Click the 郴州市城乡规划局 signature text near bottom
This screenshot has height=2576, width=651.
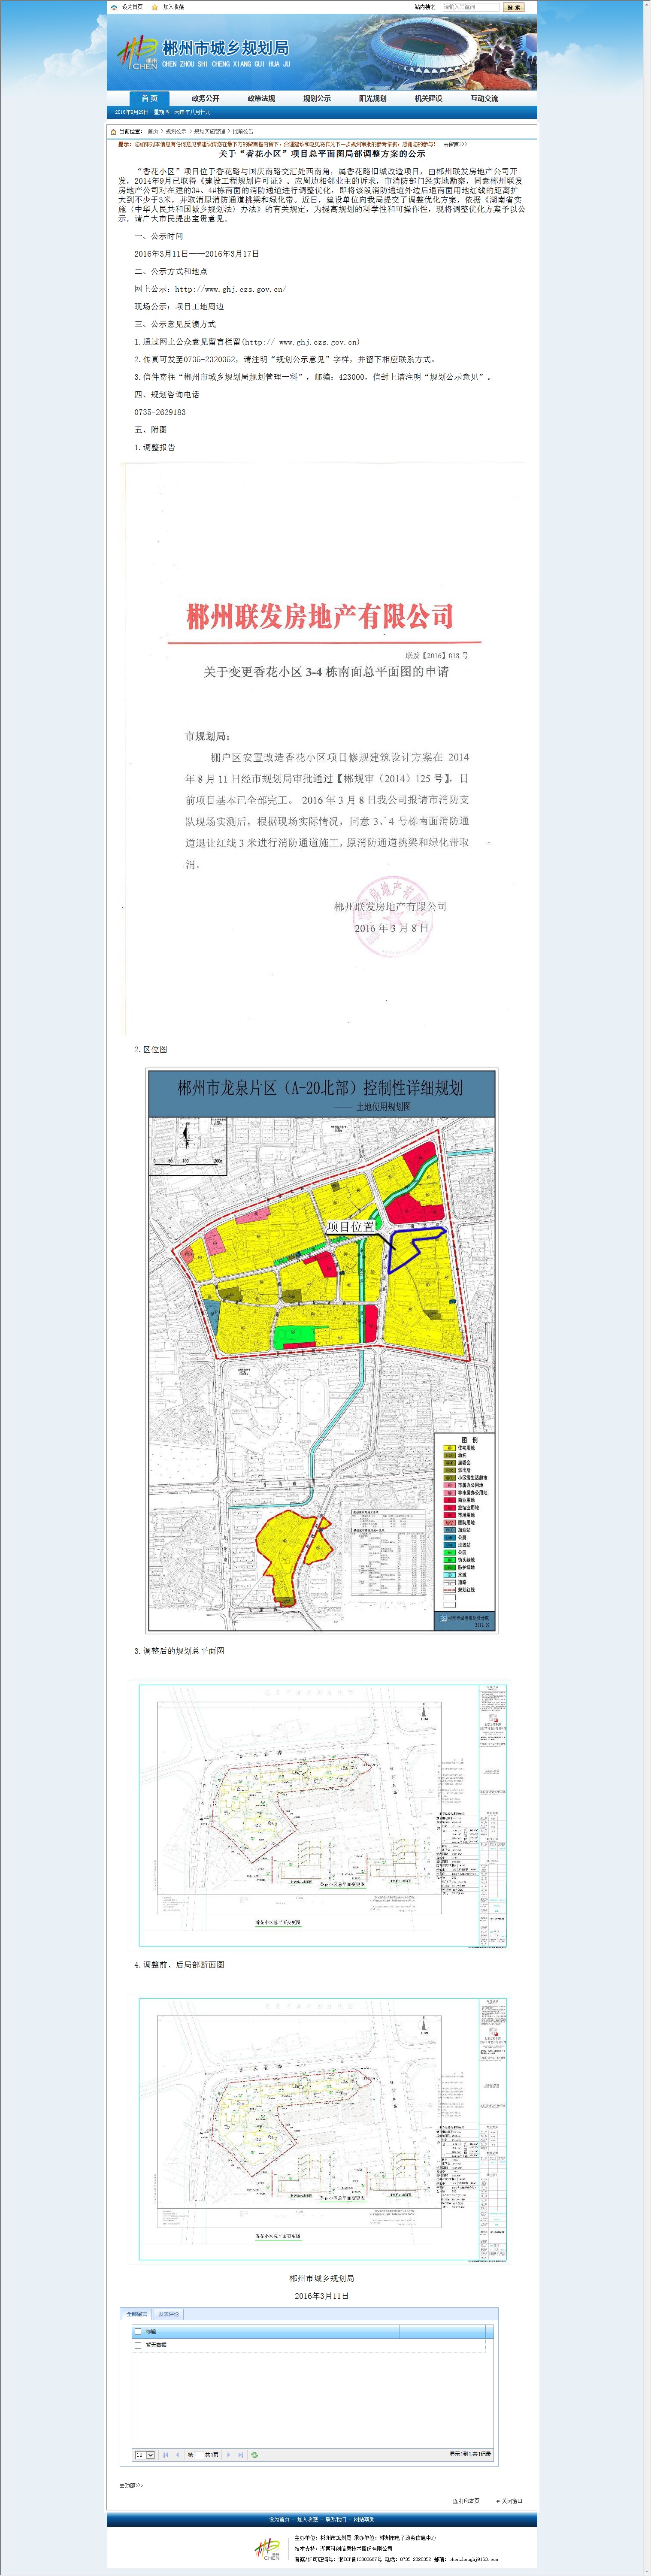pyautogui.click(x=322, y=2279)
